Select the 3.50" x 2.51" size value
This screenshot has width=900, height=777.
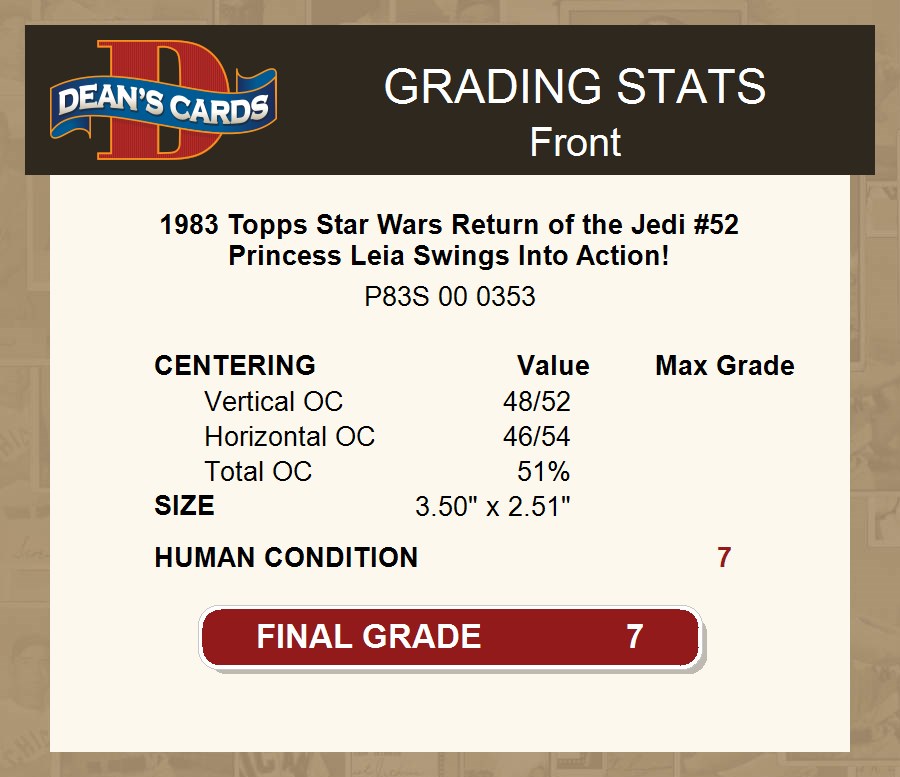(493, 506)
